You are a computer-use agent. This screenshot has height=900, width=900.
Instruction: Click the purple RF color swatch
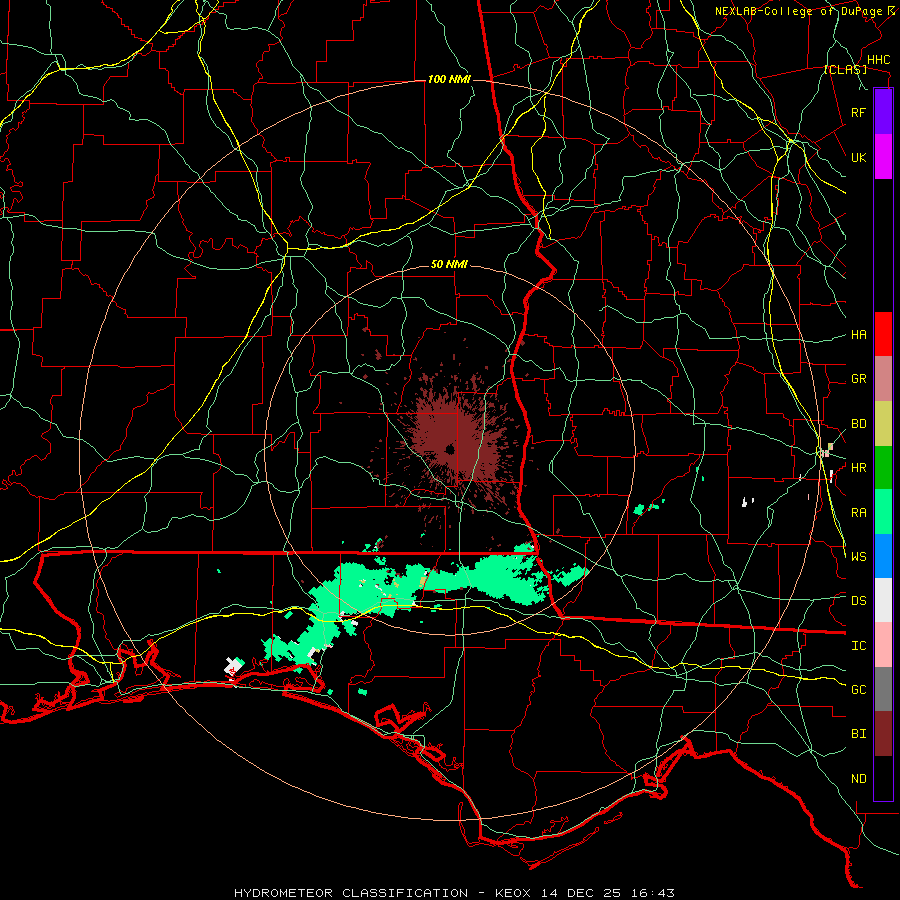tap(883, 112)
